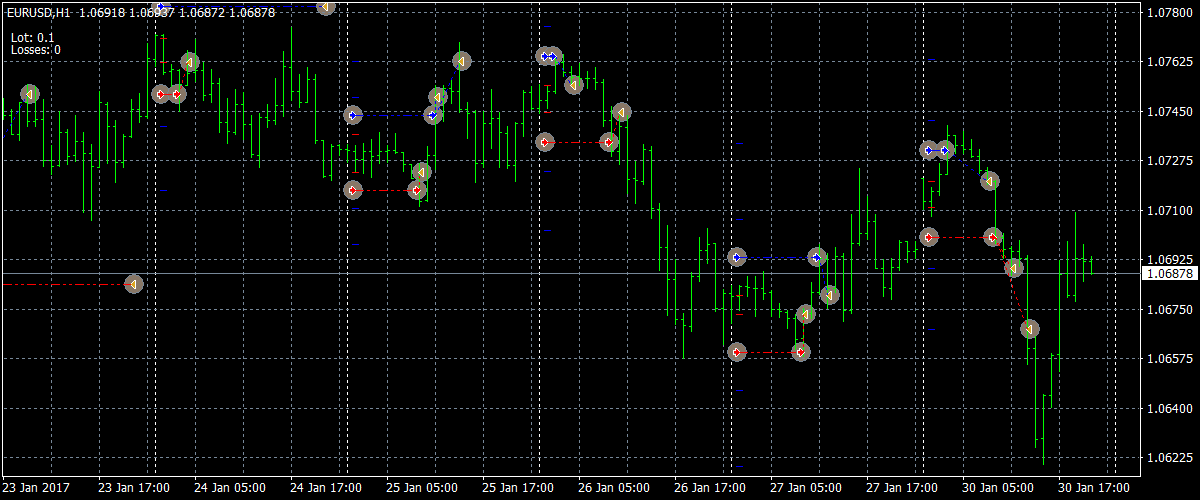Click the '27 Jan 17:00' time label
The width and height of the screenshot is (1200, 500).
click(902, 489)
